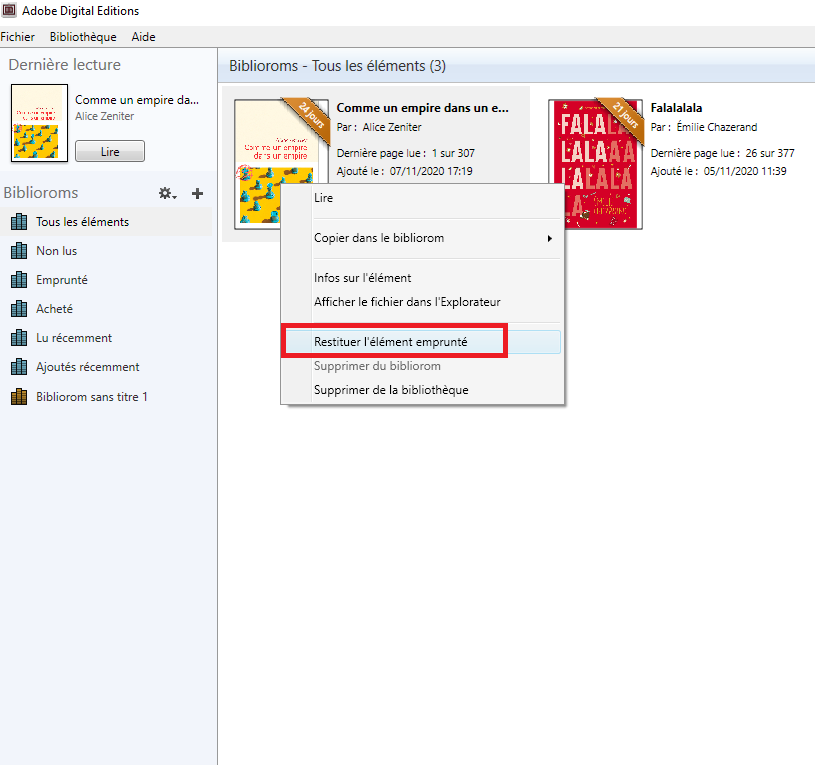Click the Ajouté le 05/11/2020 11:39 text
This screenshot has width=815, height=765.
point(718,171)
